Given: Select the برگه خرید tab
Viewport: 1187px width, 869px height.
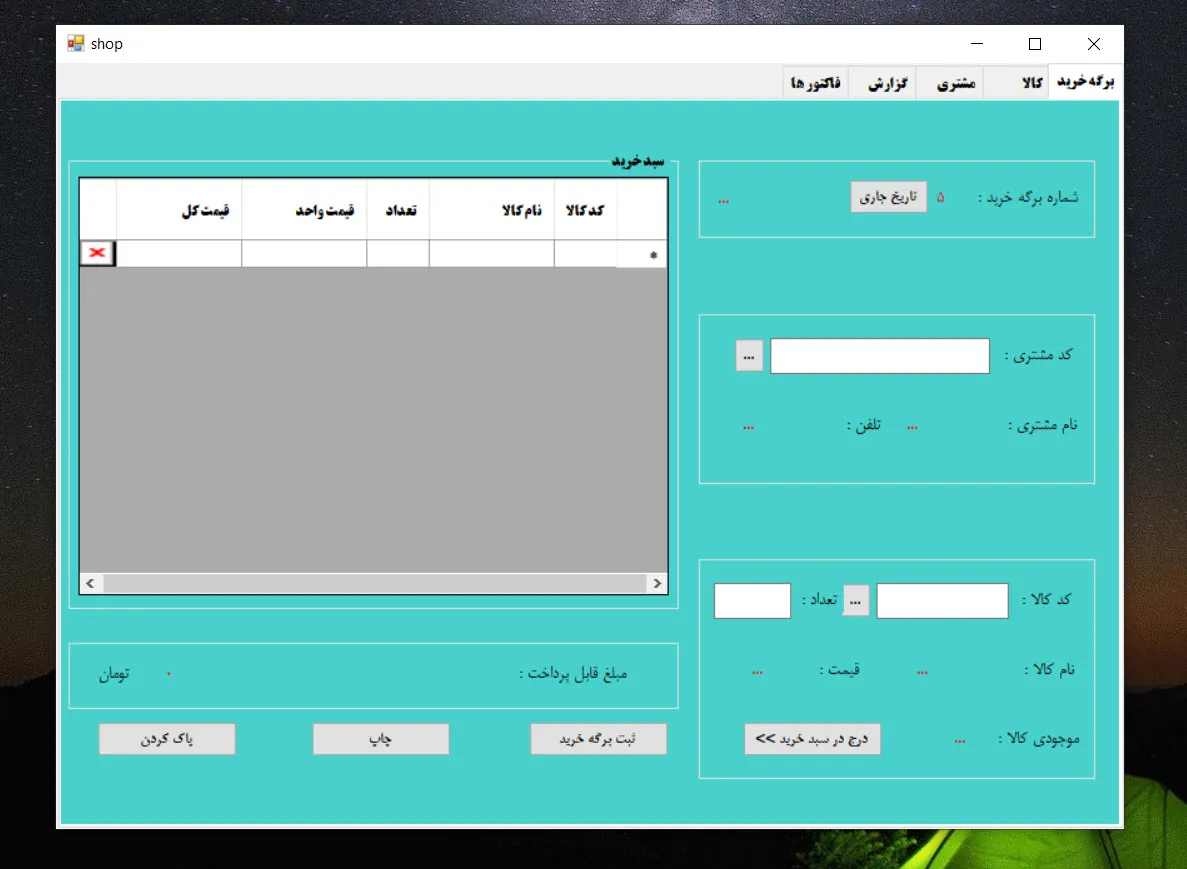Looking at the screenshot, I should tap(1086, 83).
